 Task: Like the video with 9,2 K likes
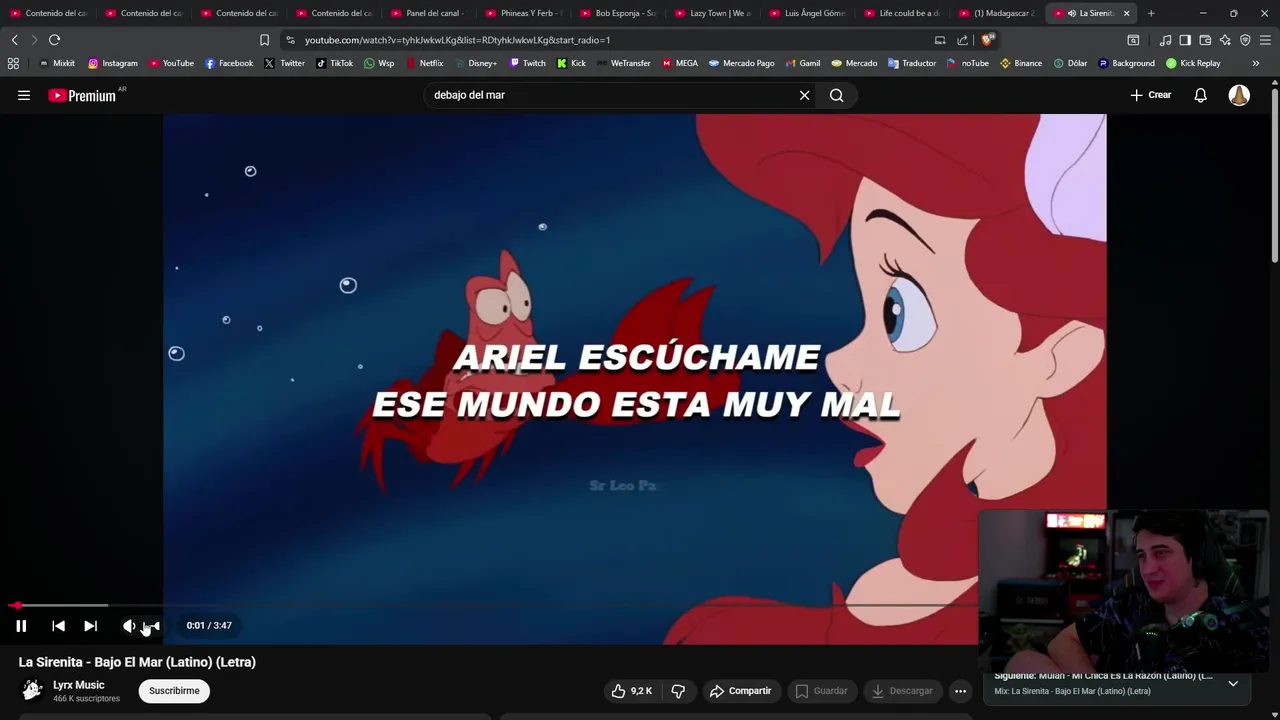tap(631, 691)
